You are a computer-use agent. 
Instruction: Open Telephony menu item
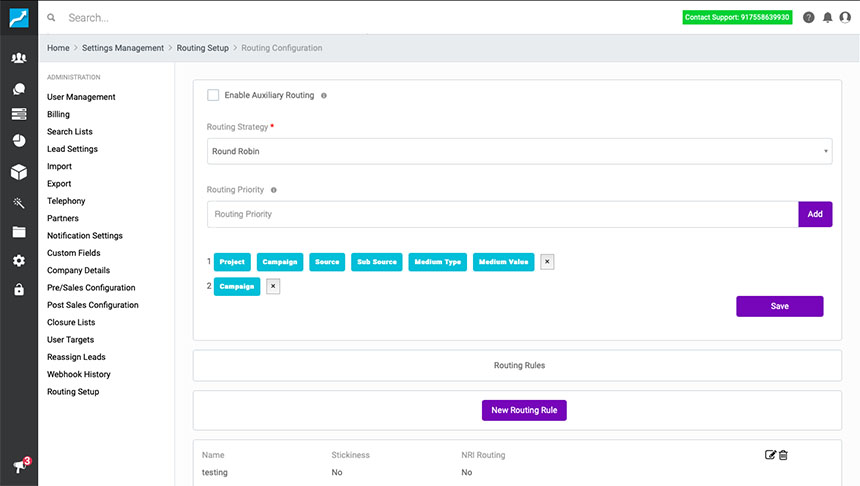[x=66, y=201]
